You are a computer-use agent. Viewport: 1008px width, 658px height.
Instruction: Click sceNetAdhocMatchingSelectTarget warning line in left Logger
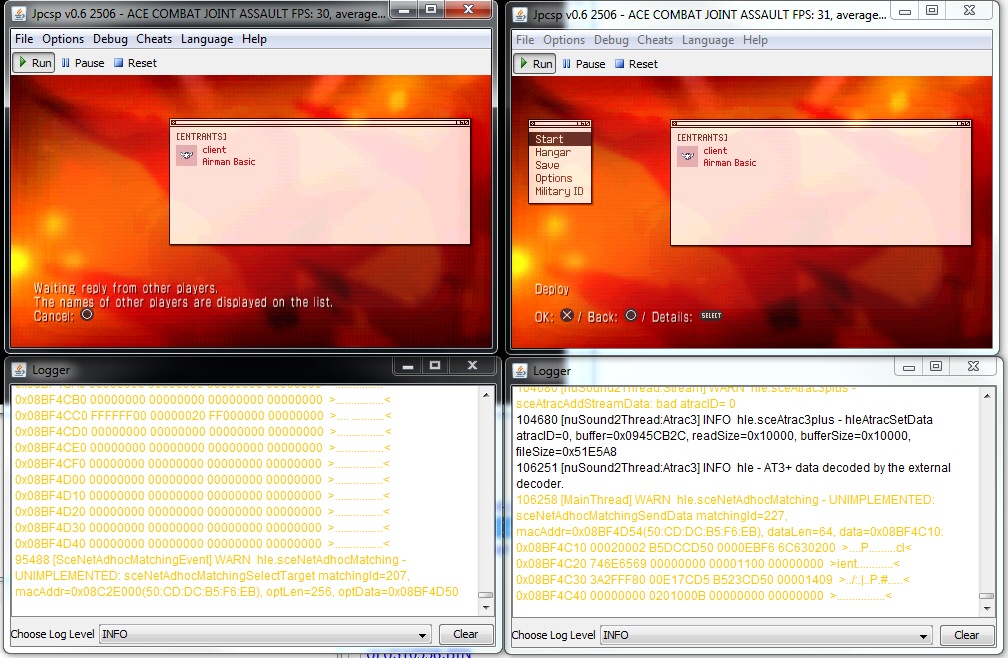[x=237, y=576]
